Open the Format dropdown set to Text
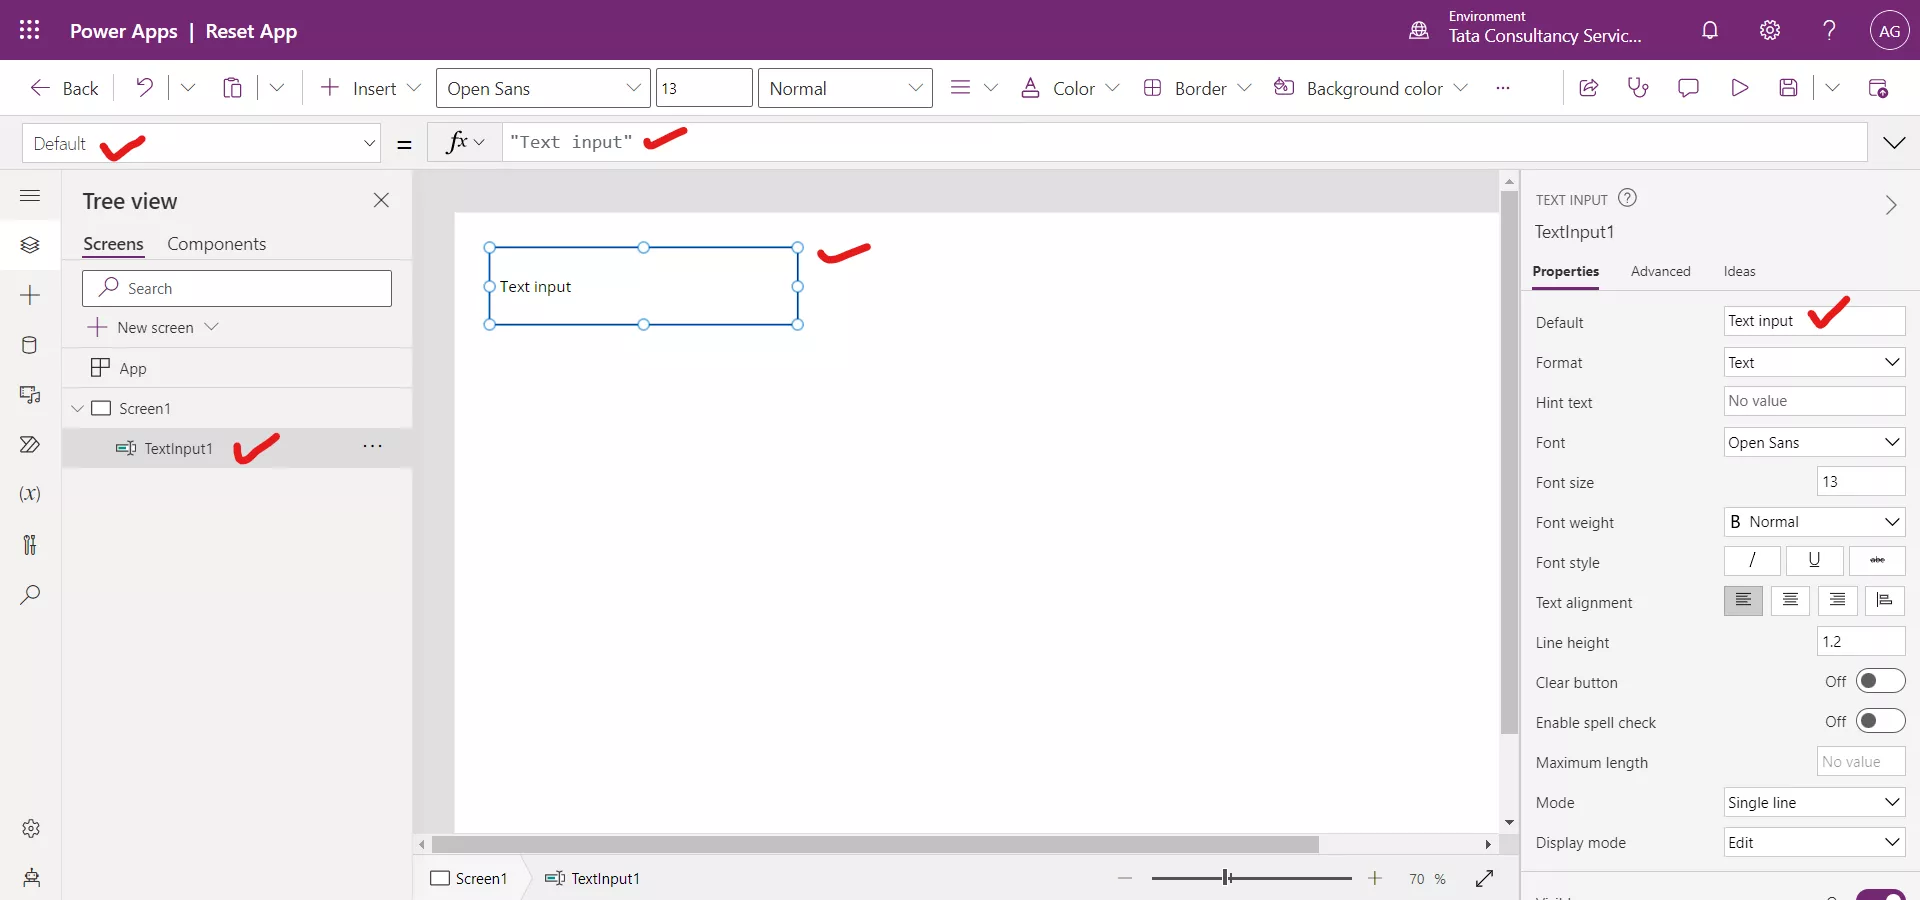The image size is (1920, 900). point(1813,362)
